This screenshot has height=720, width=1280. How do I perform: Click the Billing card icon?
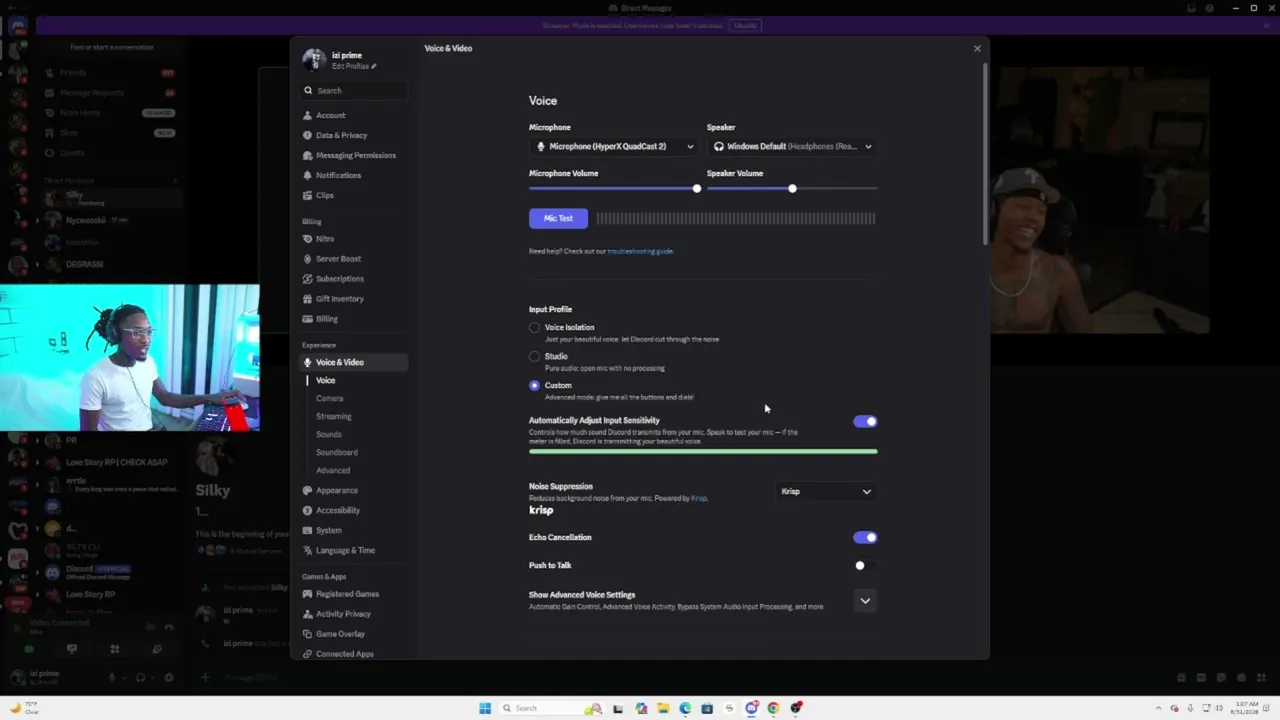click(308, 319)
